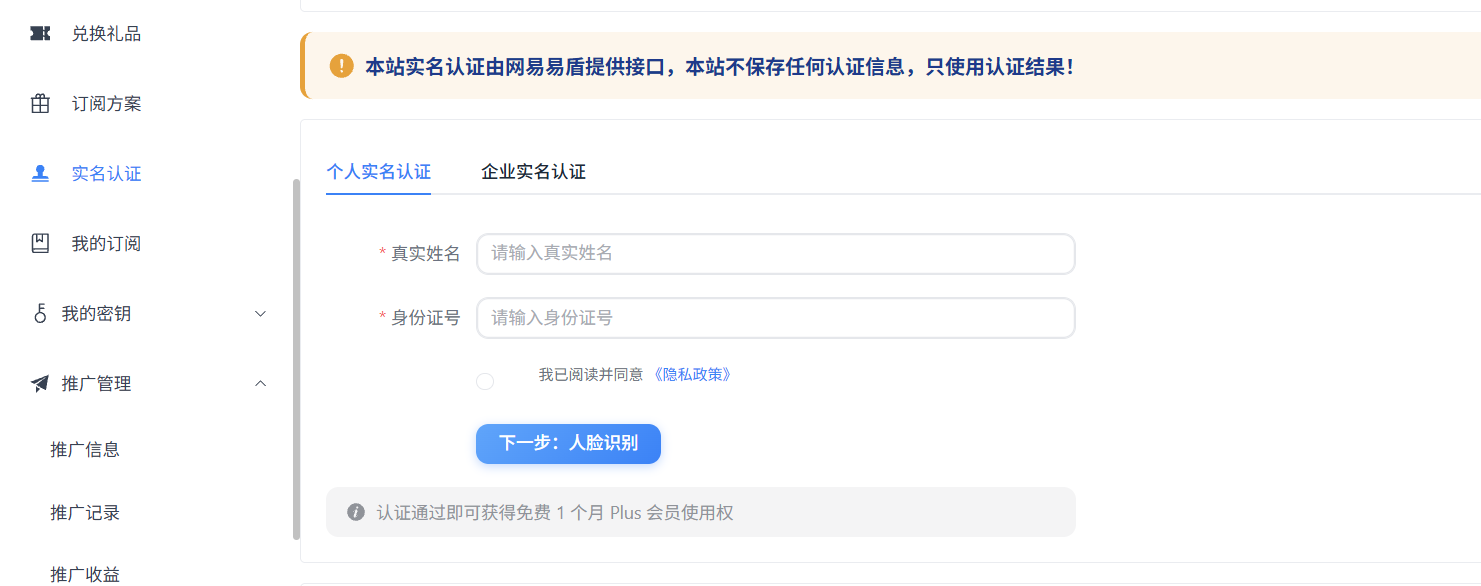Focus the 身份证号 input field

(775, 318)
